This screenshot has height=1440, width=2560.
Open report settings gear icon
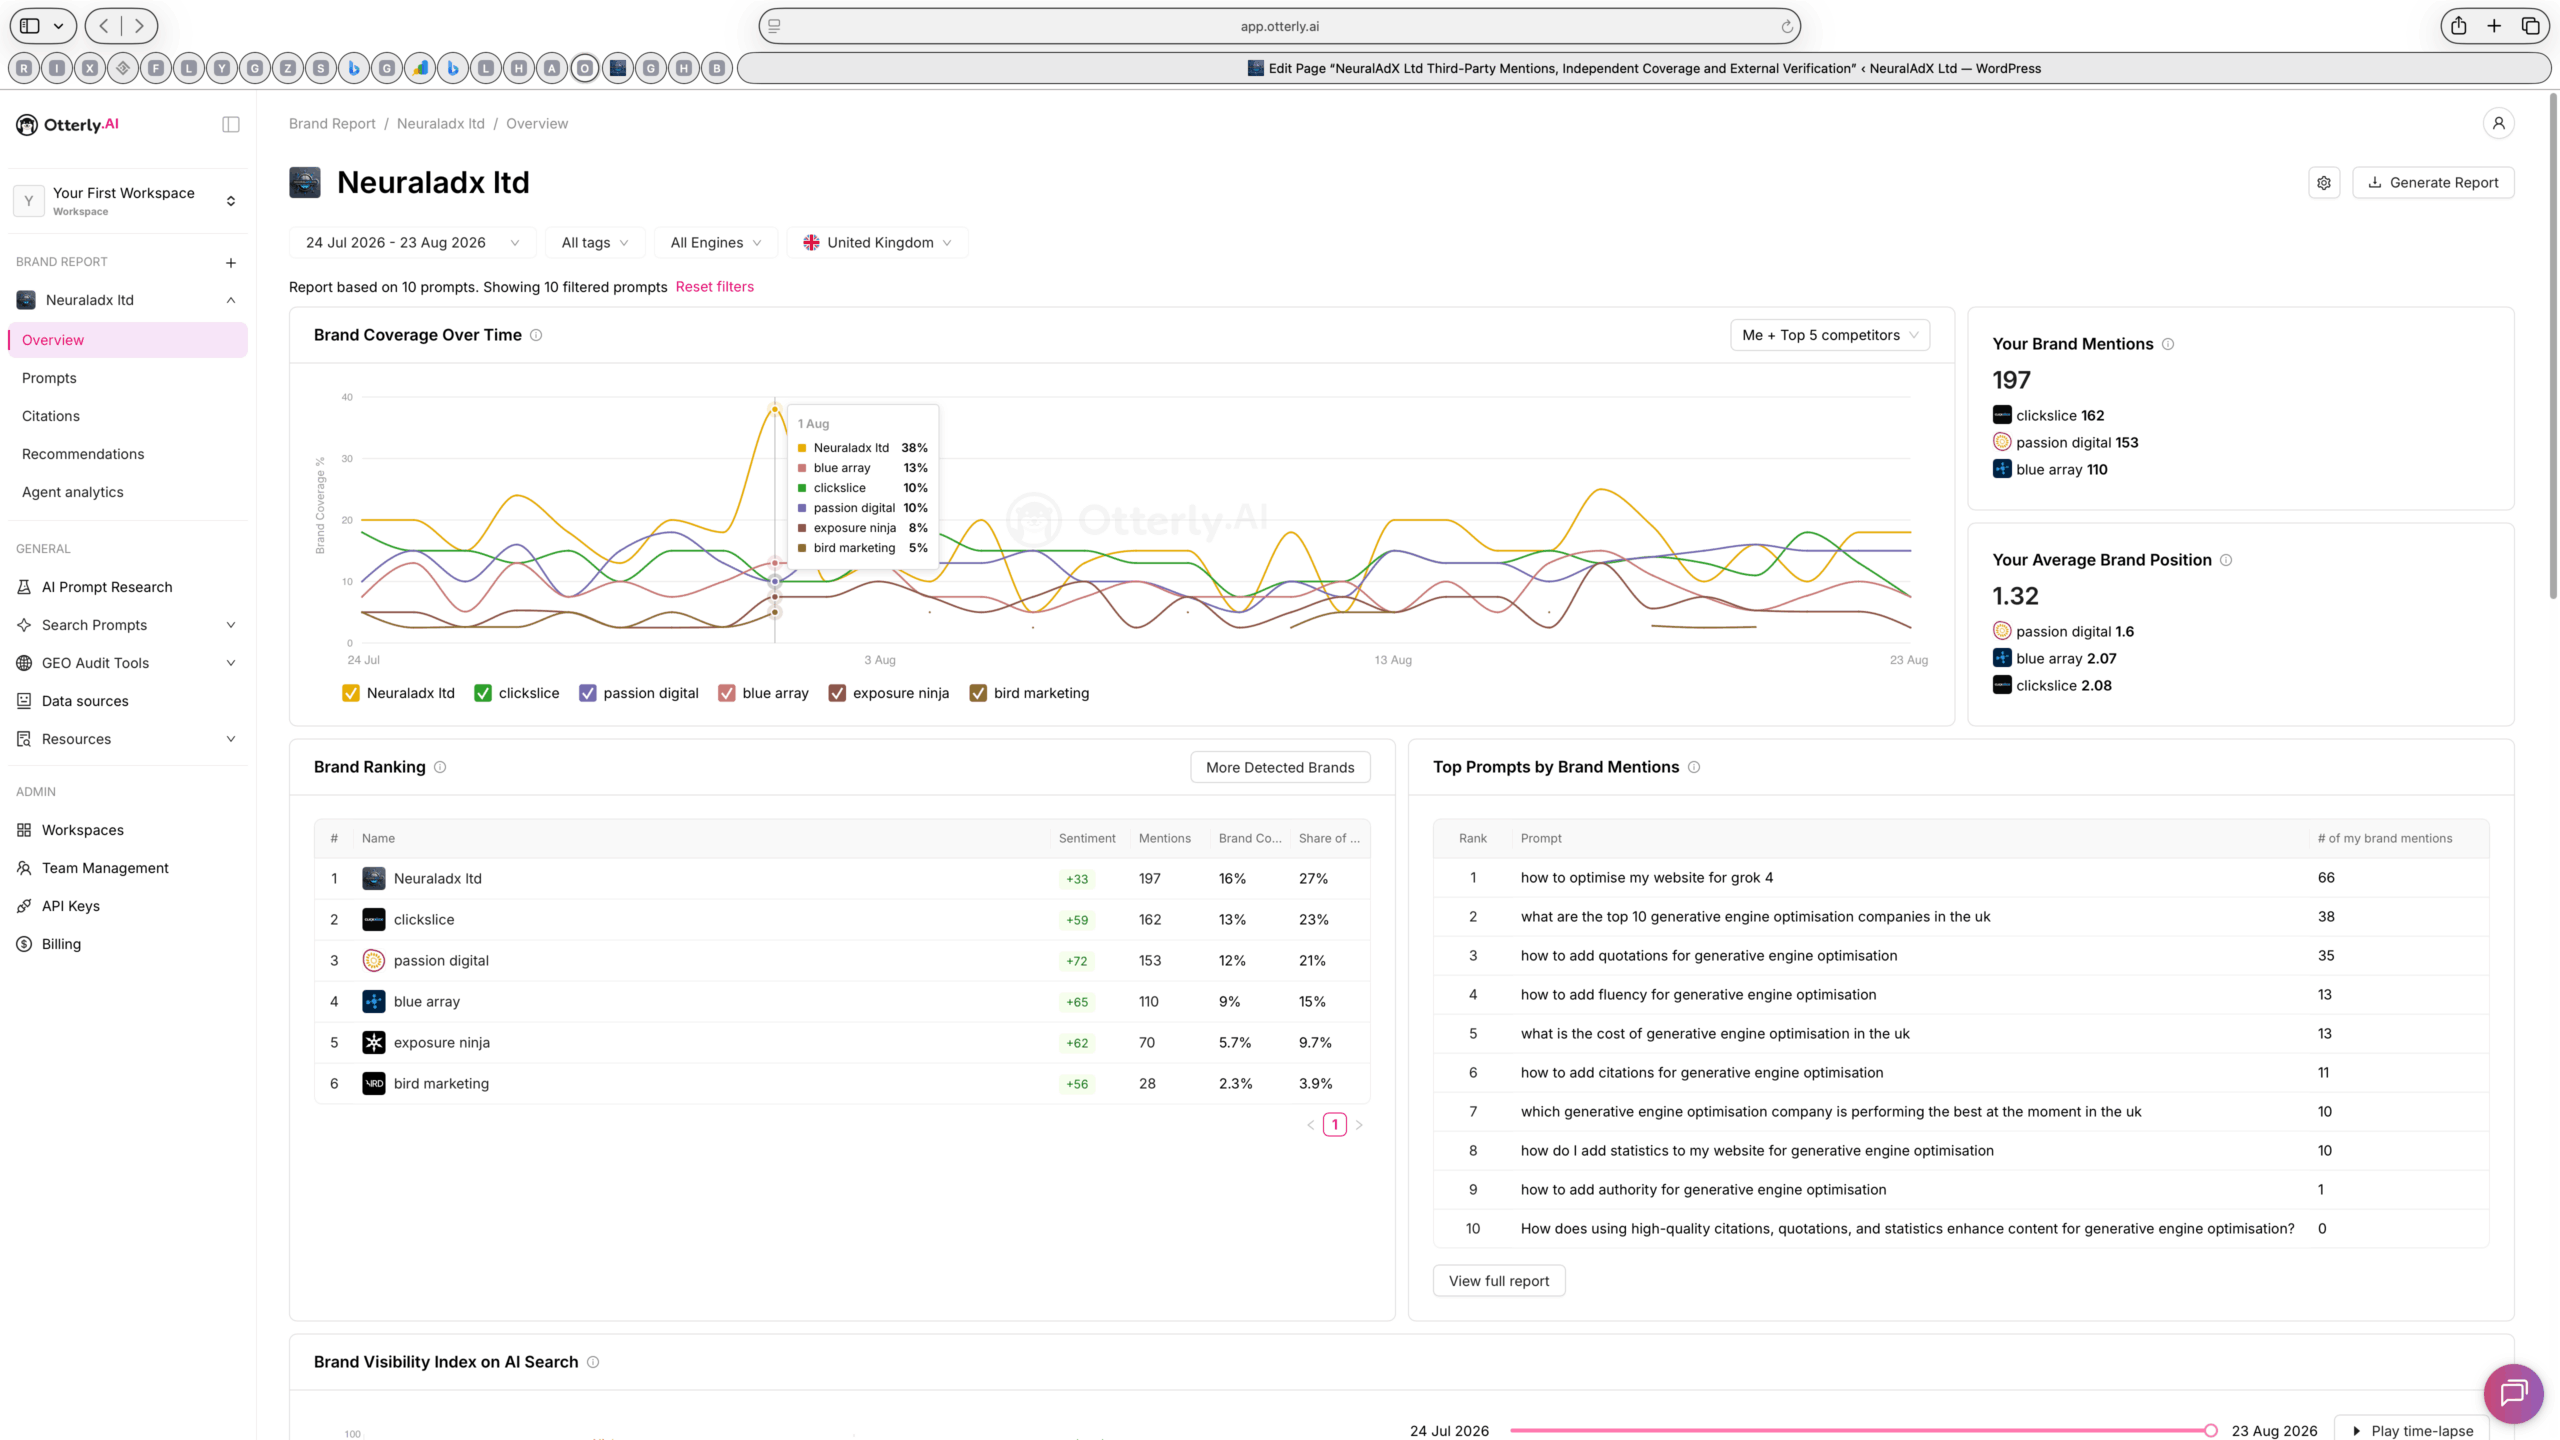click(x=2324, y=183)
